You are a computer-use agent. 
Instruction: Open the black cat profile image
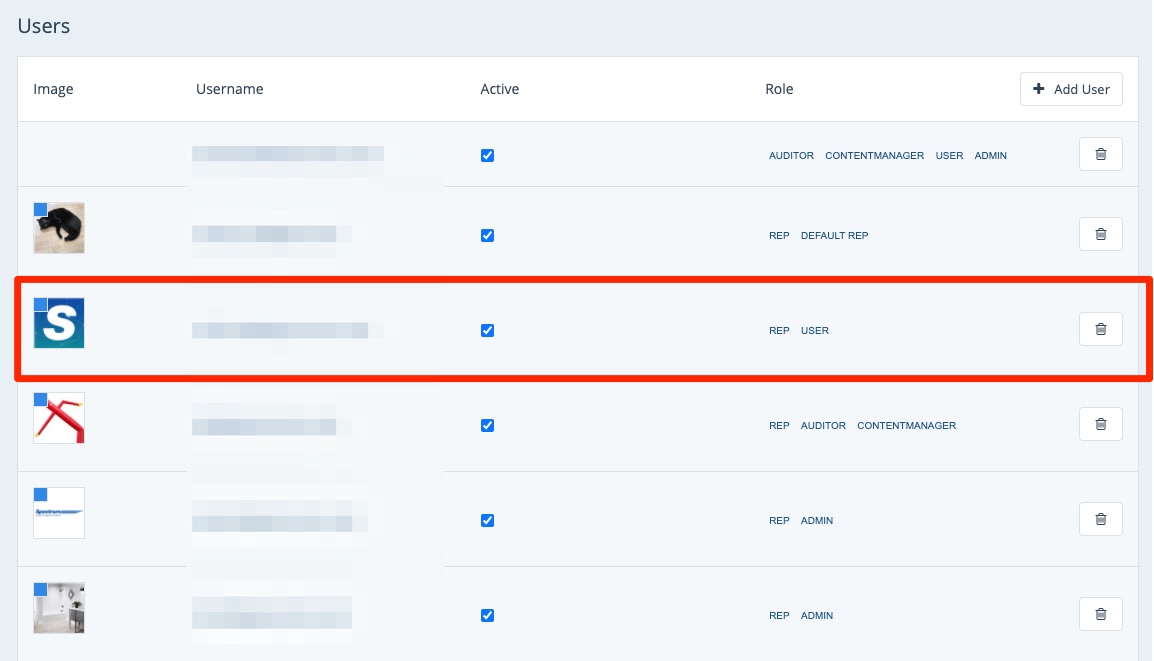point(59,228)
